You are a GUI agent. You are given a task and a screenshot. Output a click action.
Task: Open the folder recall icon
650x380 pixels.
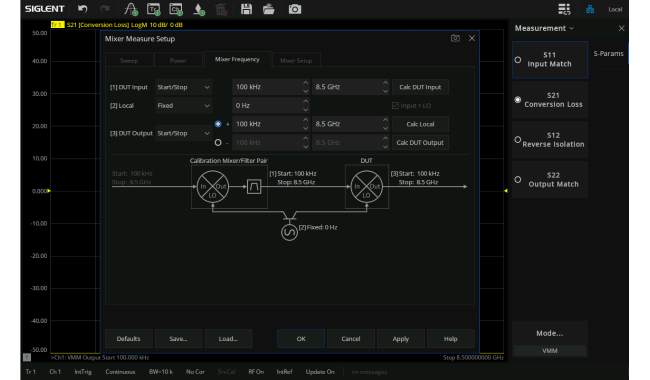coord(269,9)
